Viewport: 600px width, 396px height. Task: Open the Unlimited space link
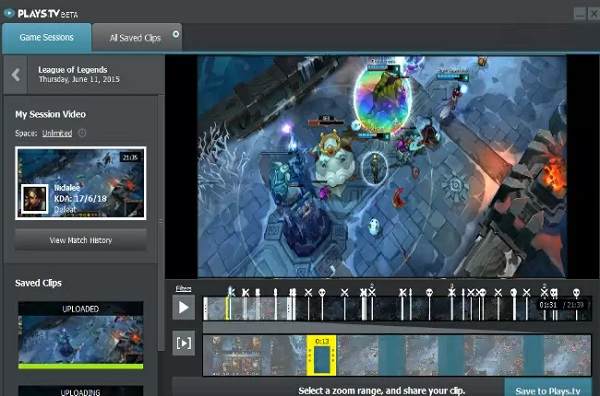(57, 133)
